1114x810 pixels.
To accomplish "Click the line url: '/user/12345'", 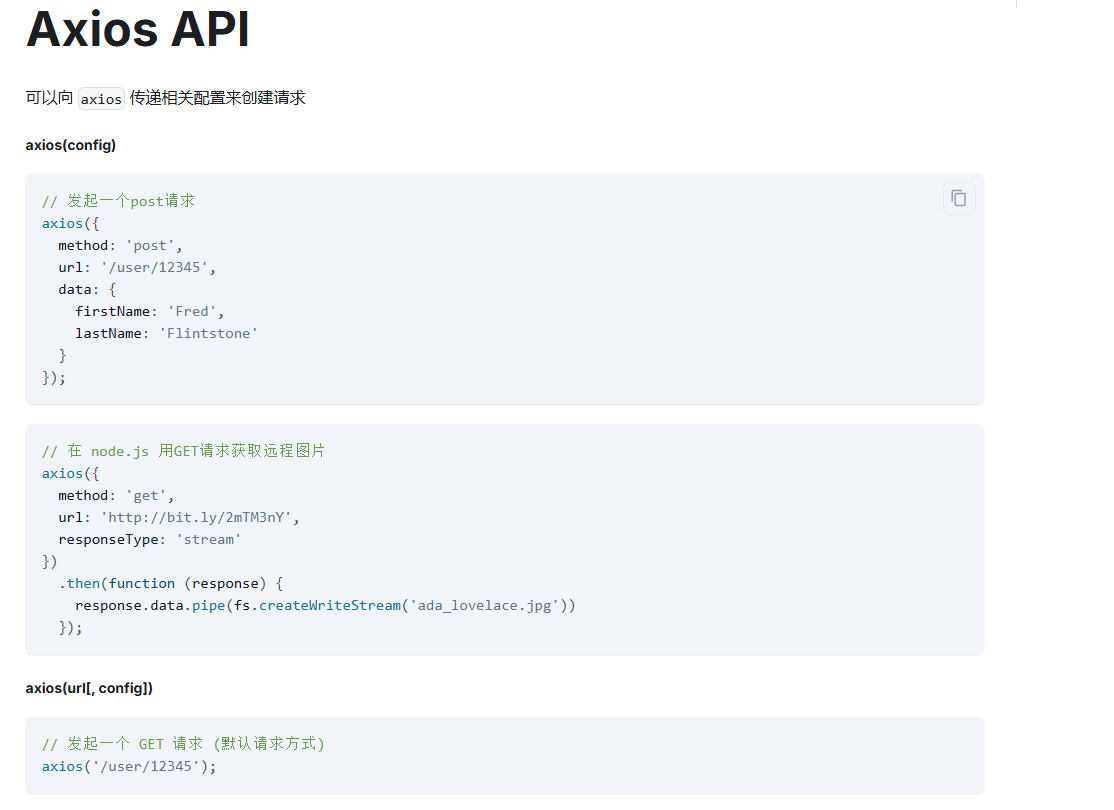I will [x=136, y=267].
